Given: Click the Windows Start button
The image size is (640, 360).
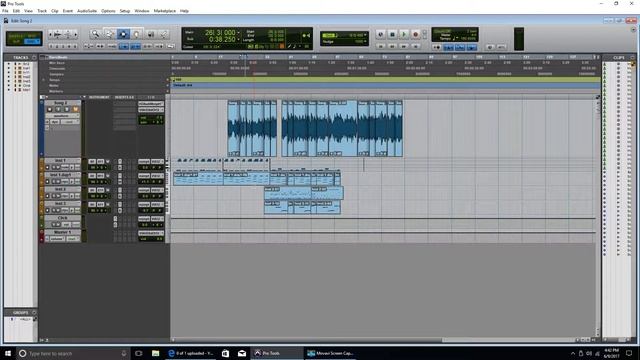Looking at the screenshot, I should pyautogui.click(x=8, y=353).
